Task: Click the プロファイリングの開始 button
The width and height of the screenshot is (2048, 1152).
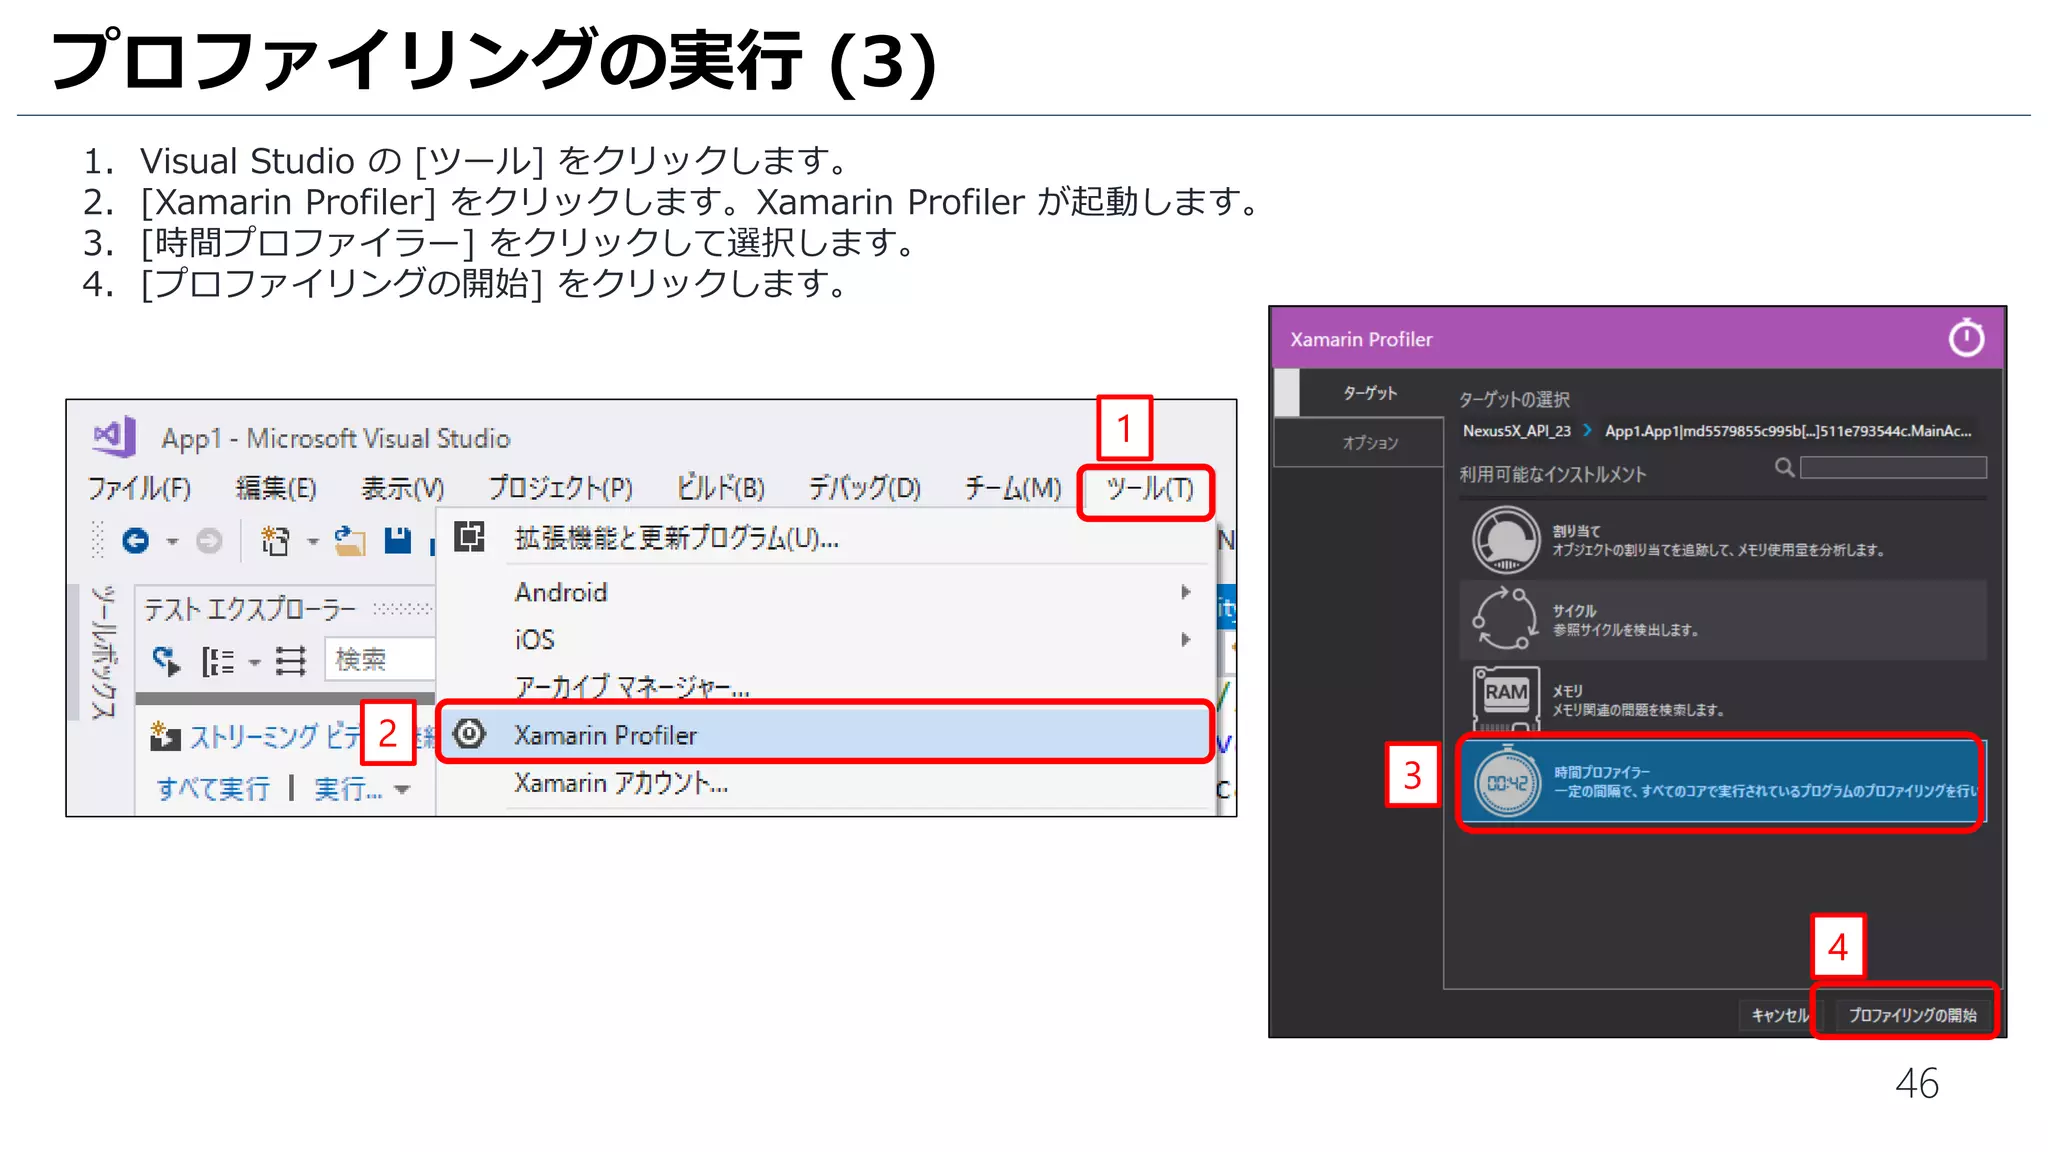Action: (1912, 1015)
